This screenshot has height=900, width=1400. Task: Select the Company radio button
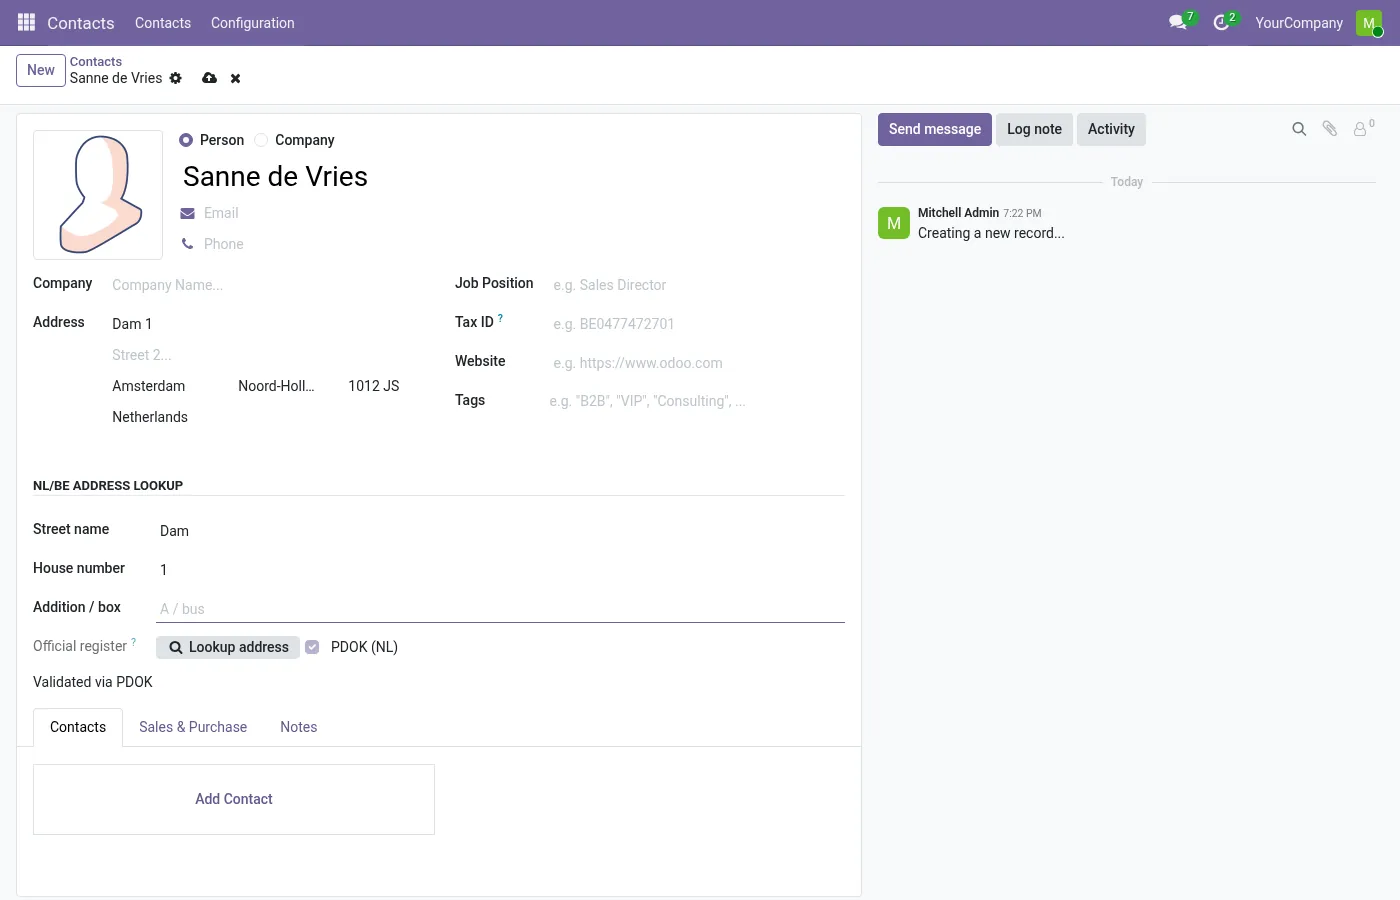(261, 140)
